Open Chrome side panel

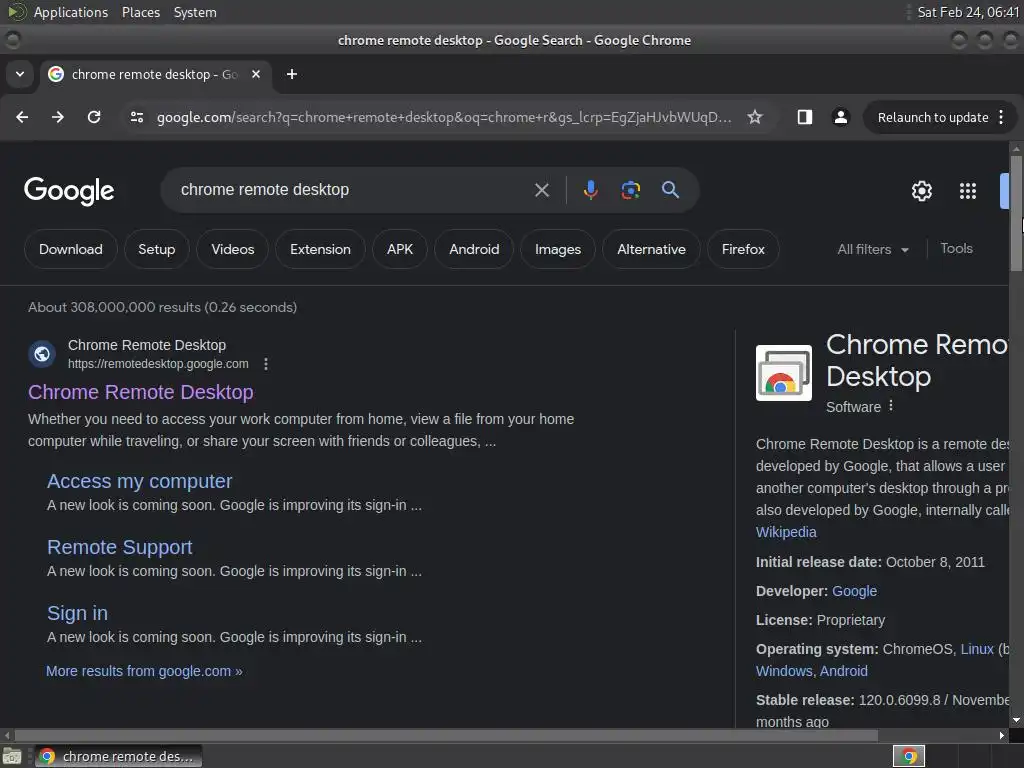point(805,117)
